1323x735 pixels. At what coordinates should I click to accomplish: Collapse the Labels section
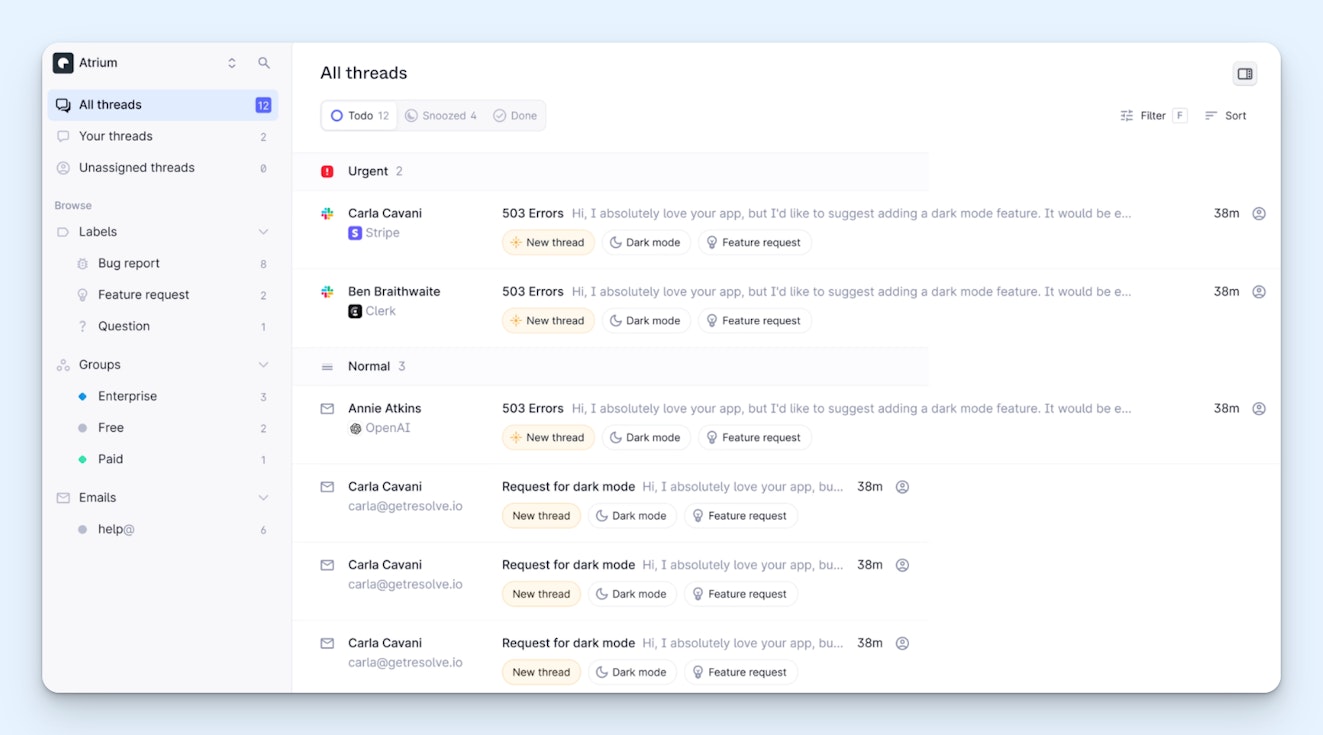tap(263, 232)
